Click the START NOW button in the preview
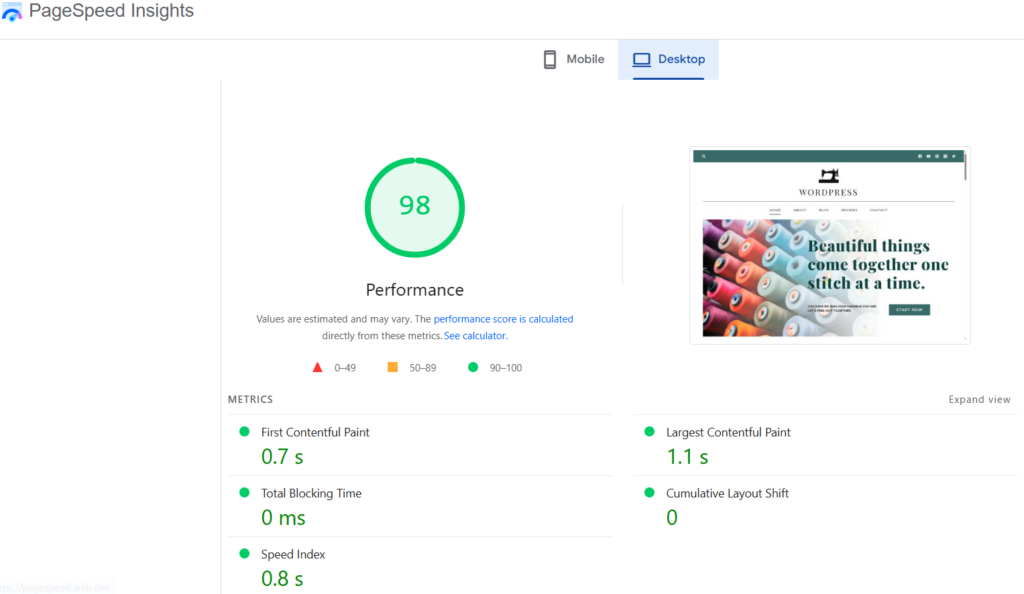Screen dimensions: 1024x594 909,309
